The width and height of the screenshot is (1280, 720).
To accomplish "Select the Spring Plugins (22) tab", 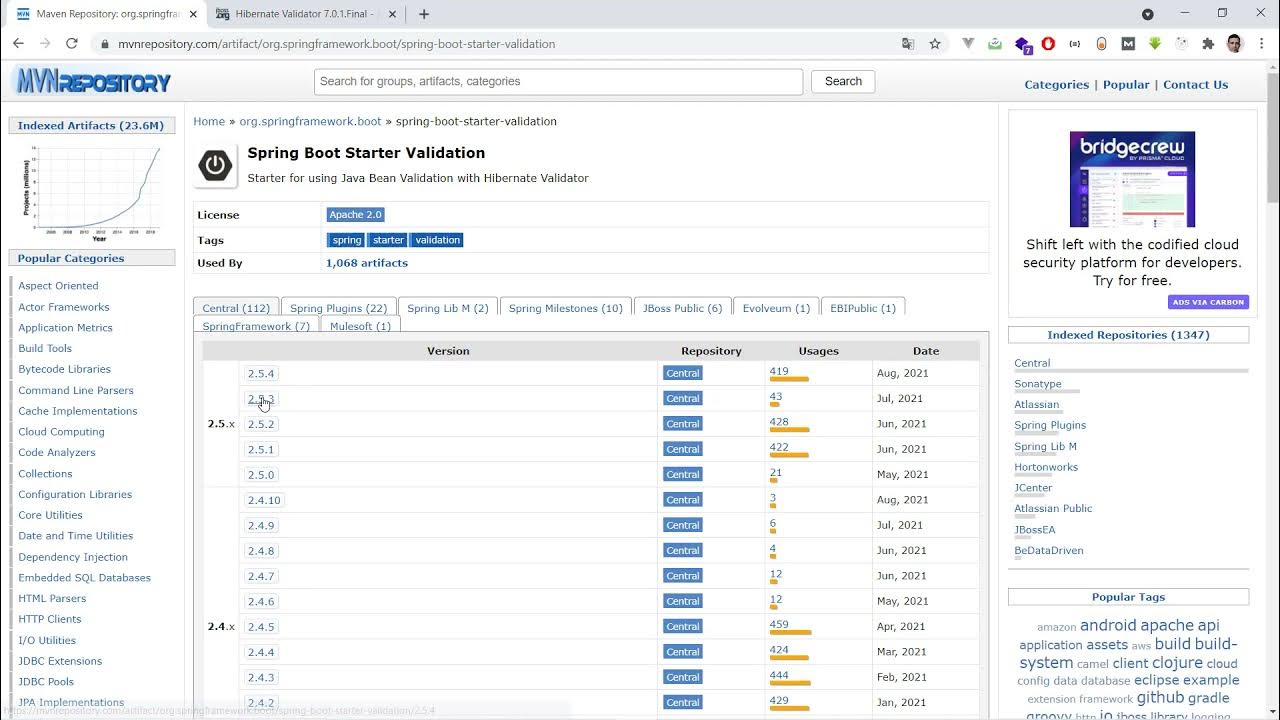I will [x=338, y=308].
